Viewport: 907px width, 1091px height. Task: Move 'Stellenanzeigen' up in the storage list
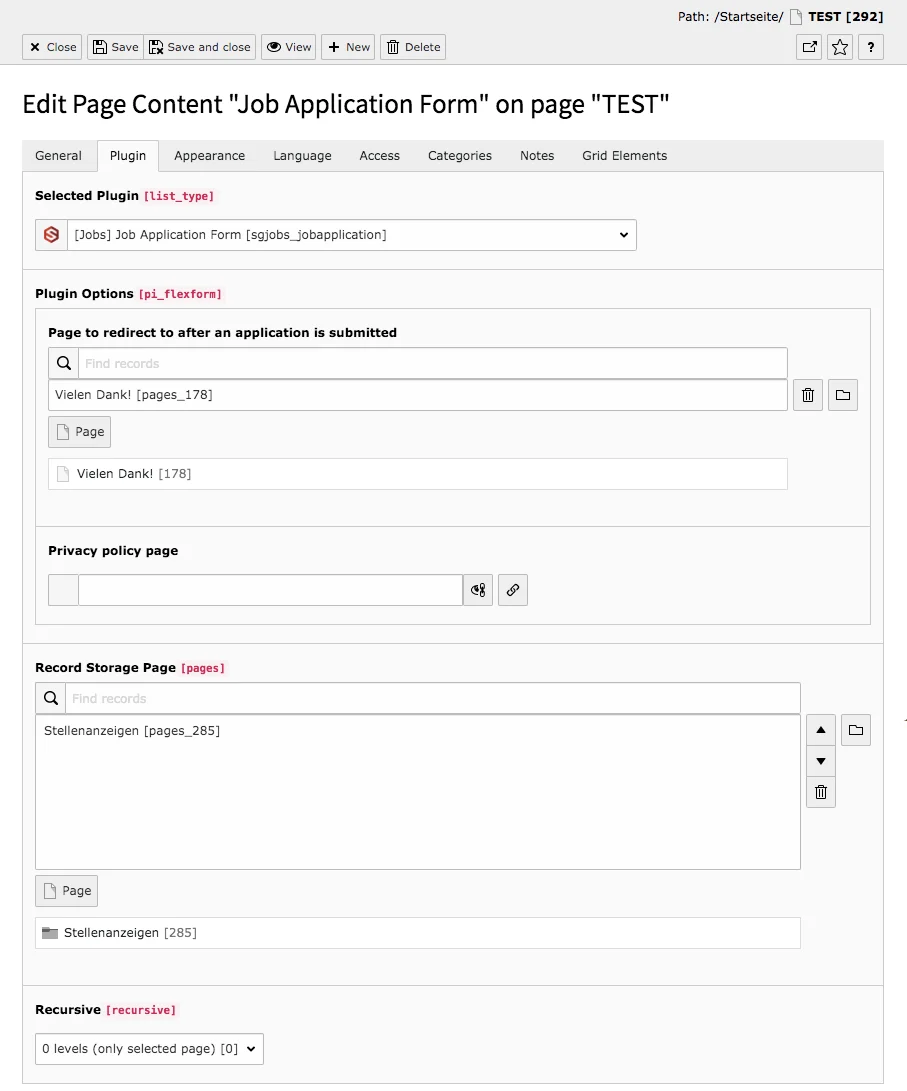820,730
